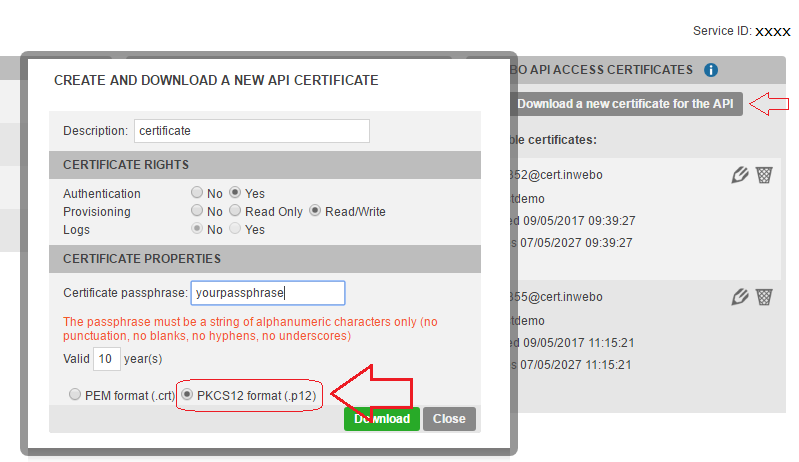Select PEM format (.crt) option
The height and width of the screenshot is (462, 799).
[75, 395]
